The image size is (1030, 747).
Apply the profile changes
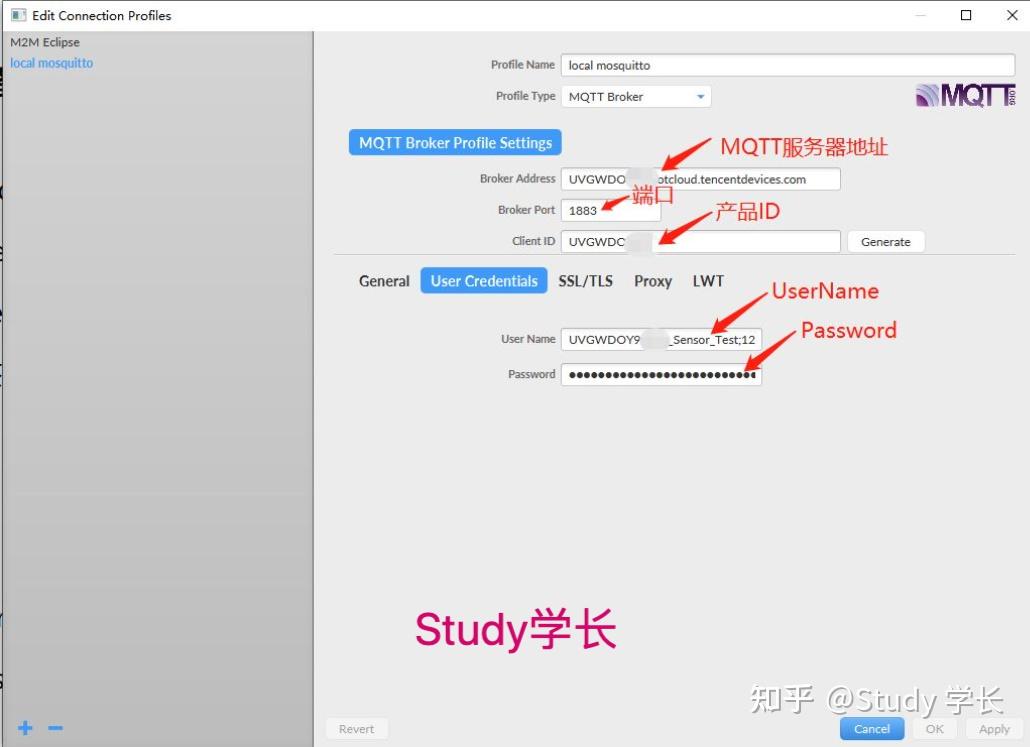[994, 729]
